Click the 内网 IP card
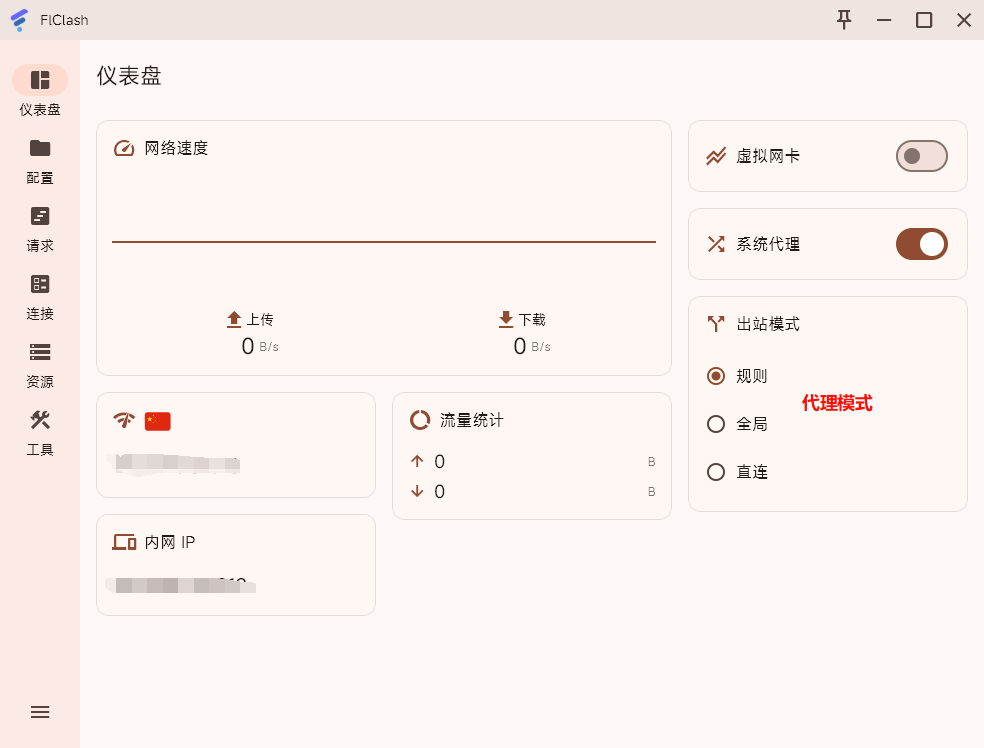This screenshot has width=984, height=748. [x=235, y=564]
